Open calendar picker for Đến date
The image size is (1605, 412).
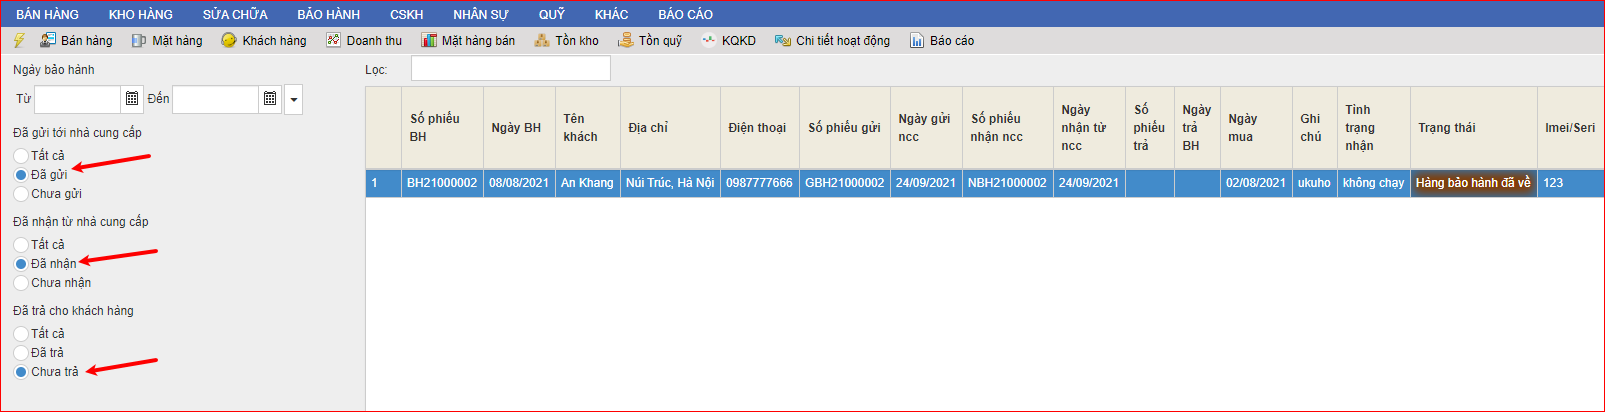[270, 99]
